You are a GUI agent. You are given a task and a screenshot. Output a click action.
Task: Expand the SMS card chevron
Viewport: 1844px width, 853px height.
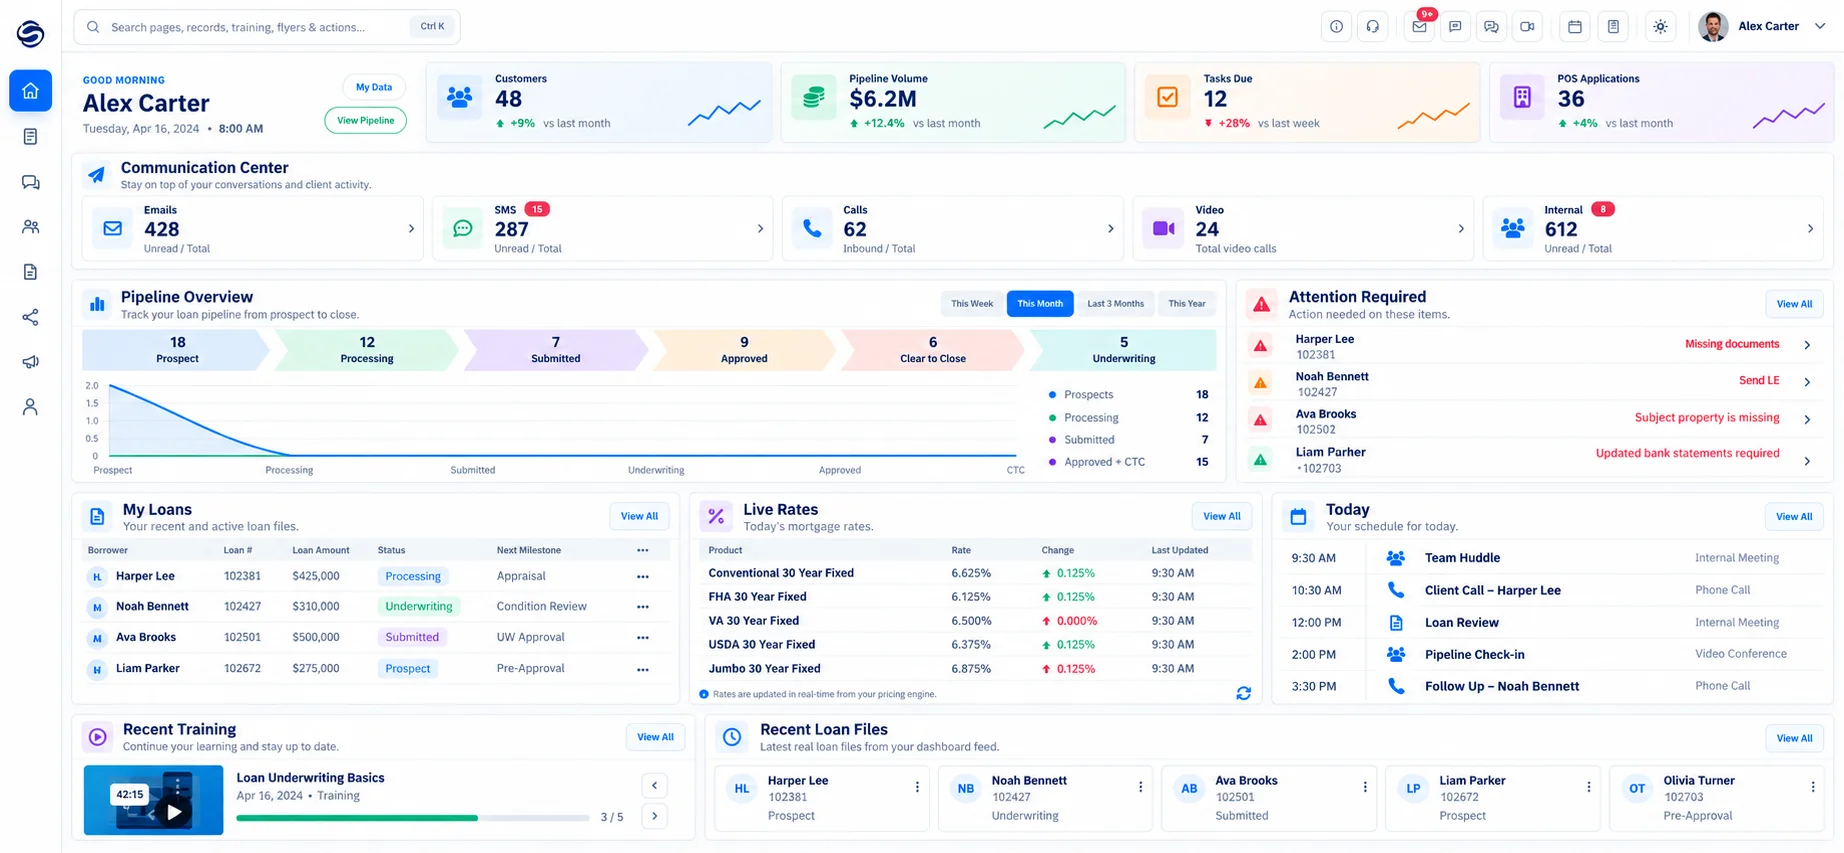point(760,229)
